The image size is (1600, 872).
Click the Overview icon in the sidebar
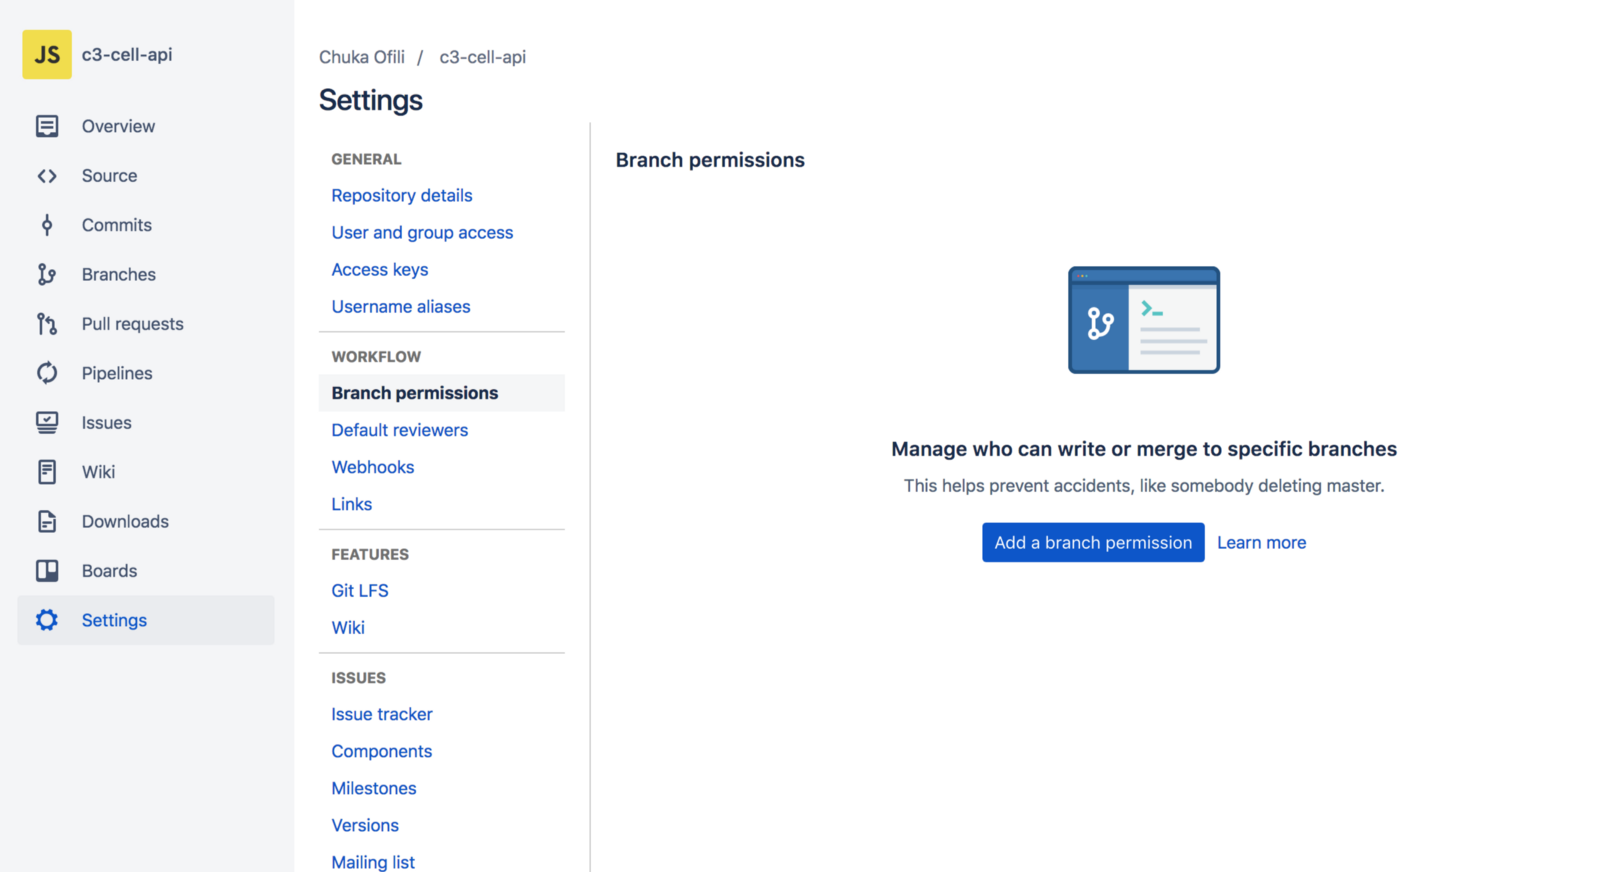click(x=47, y=126)
